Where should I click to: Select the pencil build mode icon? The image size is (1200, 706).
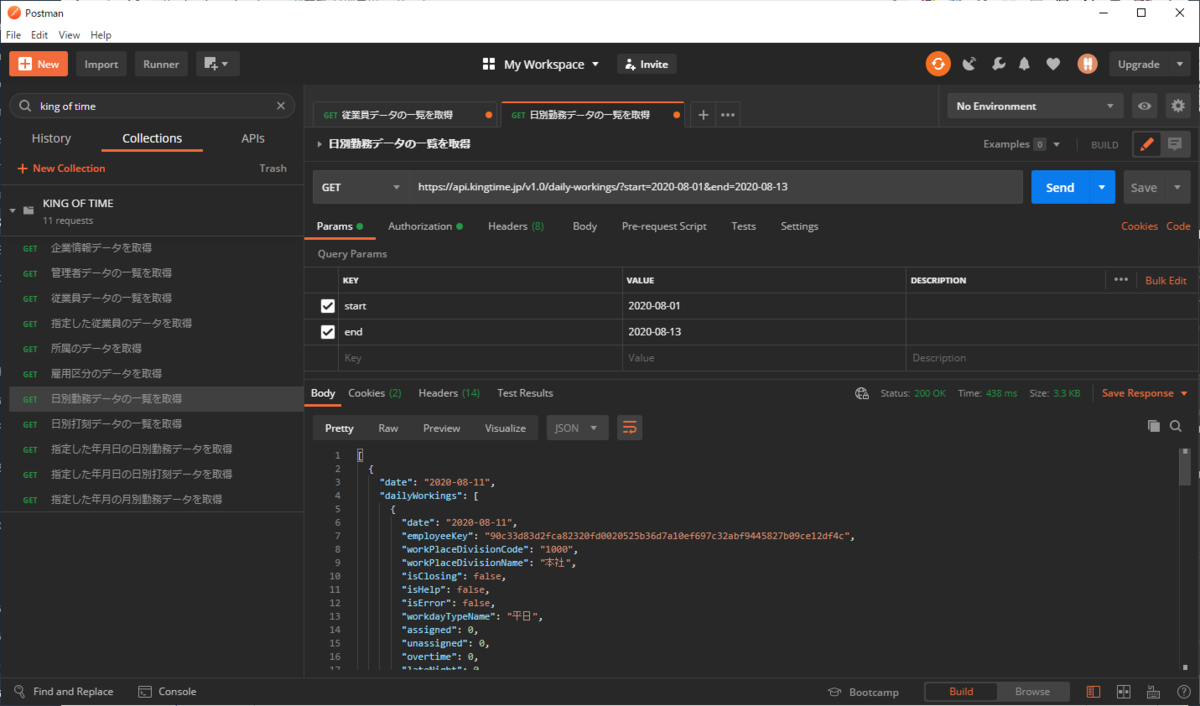pos(1147,144)
